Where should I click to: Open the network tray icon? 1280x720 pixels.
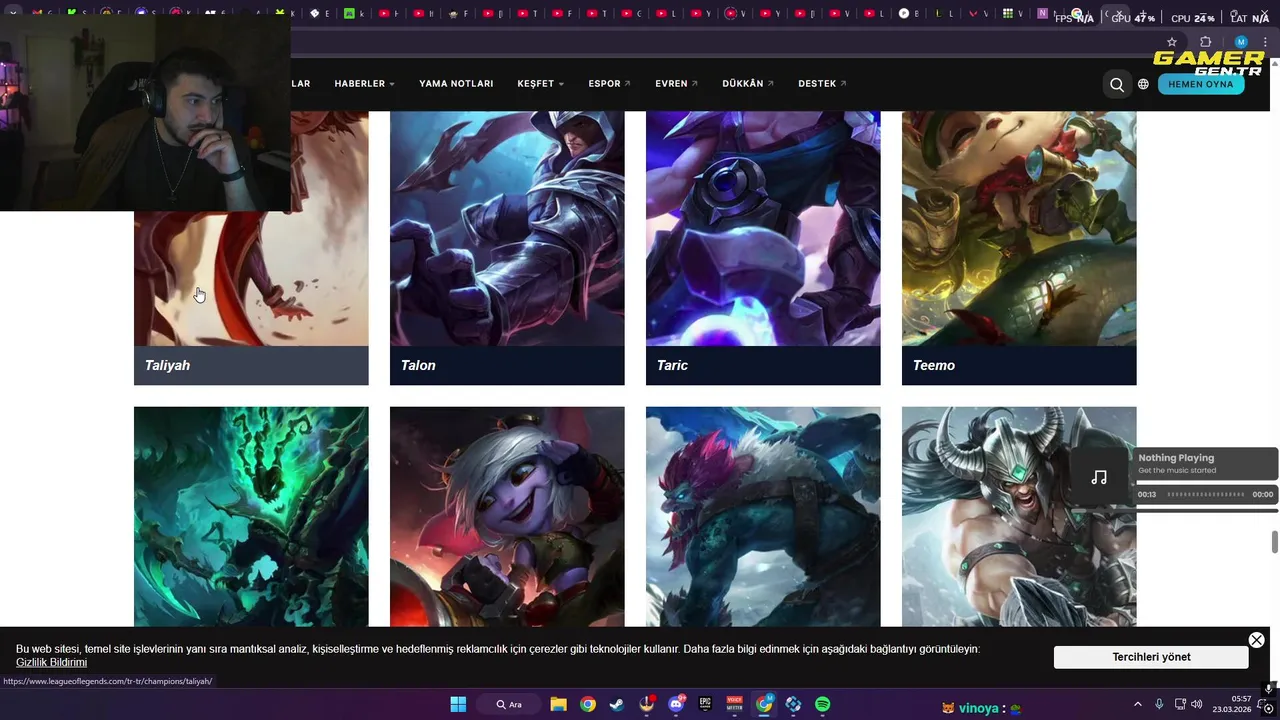pyautogui.click(x=1180, y=704)
